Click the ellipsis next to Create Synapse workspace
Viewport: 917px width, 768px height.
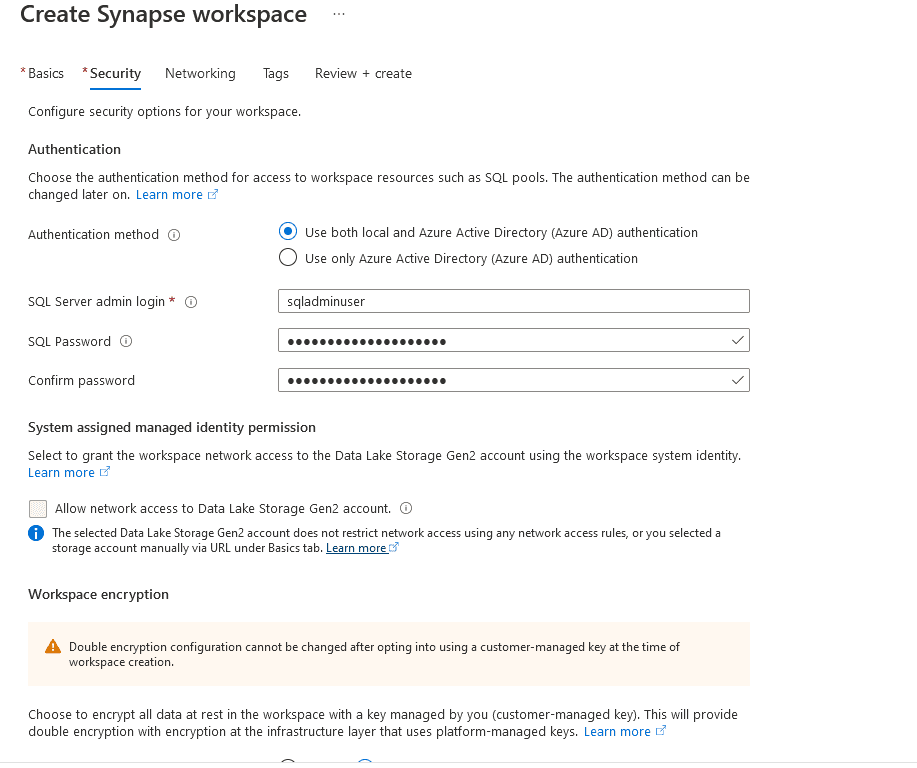click(x=339, y=15)
